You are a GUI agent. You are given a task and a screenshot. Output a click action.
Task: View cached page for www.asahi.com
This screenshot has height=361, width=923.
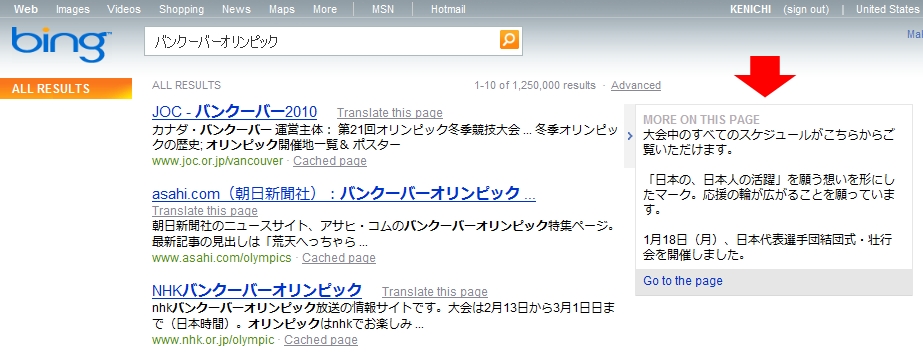click(339, 257)
